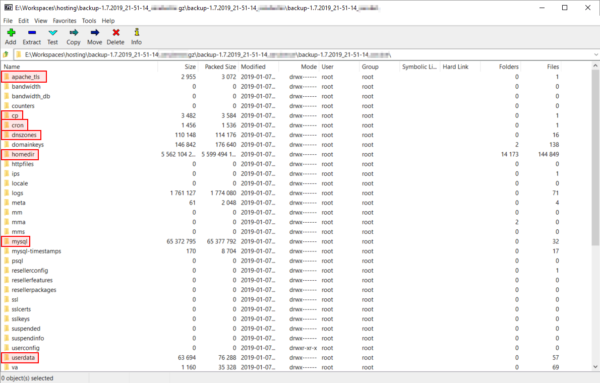
Task: Select the meta folder icon
Action: [x=7, y=202]
